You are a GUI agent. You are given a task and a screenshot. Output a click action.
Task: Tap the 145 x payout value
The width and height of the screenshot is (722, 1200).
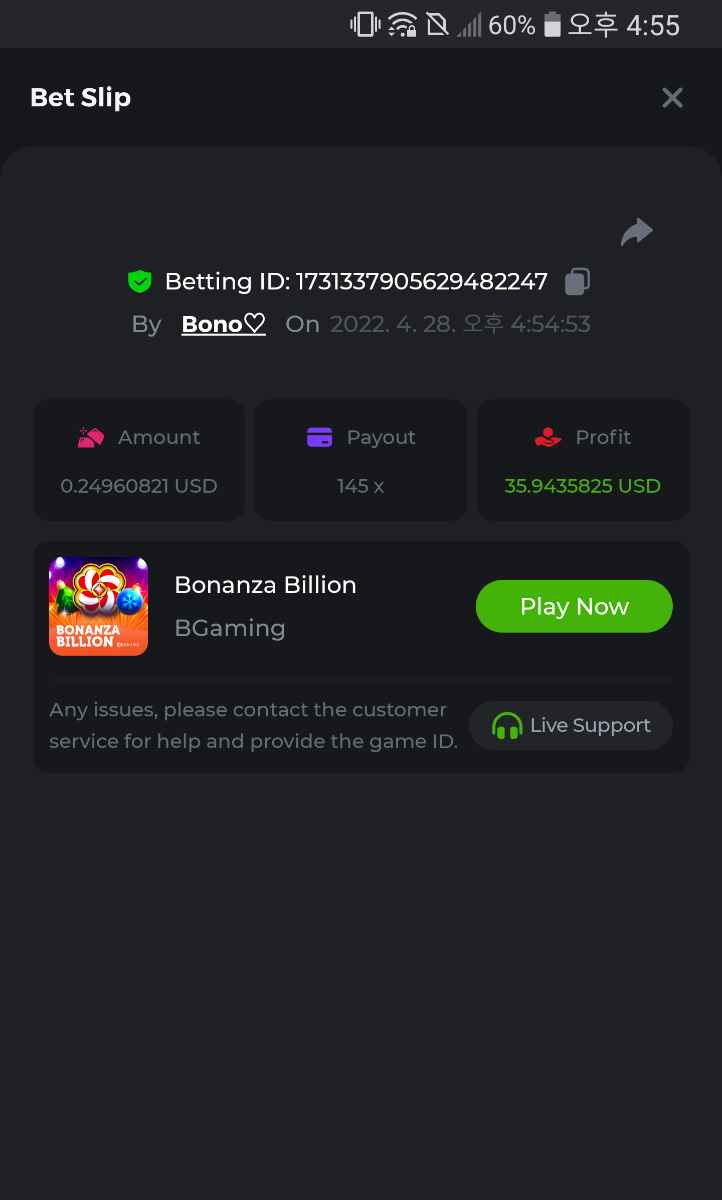click(x=360, y=486)
